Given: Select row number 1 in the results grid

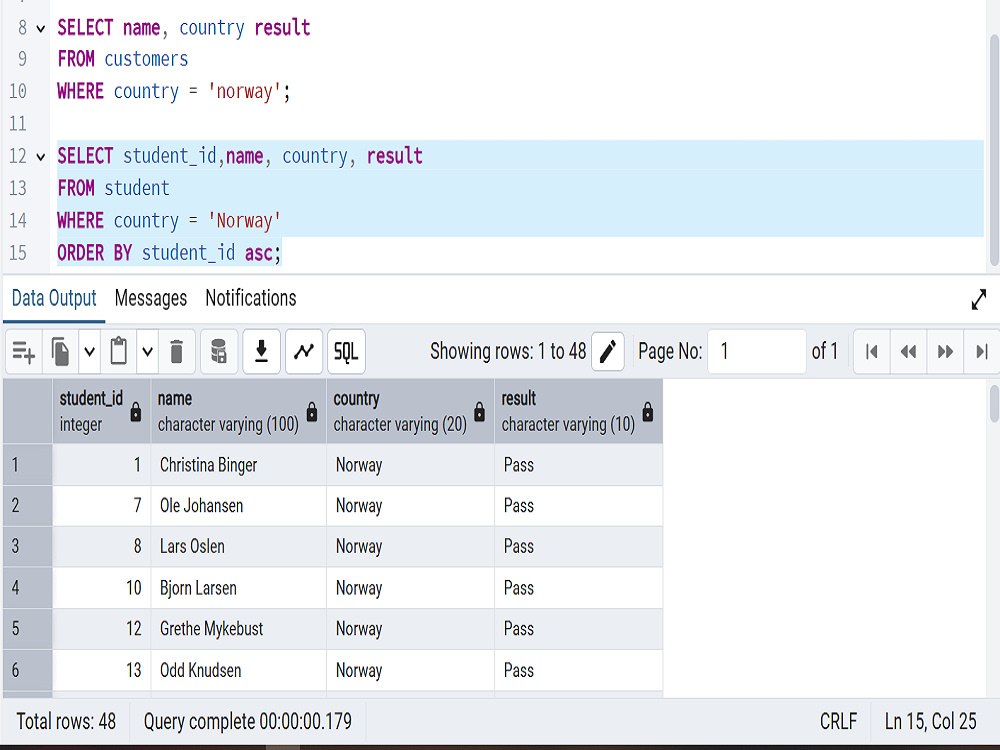Looking at the screenshot, I should [27, 465].
